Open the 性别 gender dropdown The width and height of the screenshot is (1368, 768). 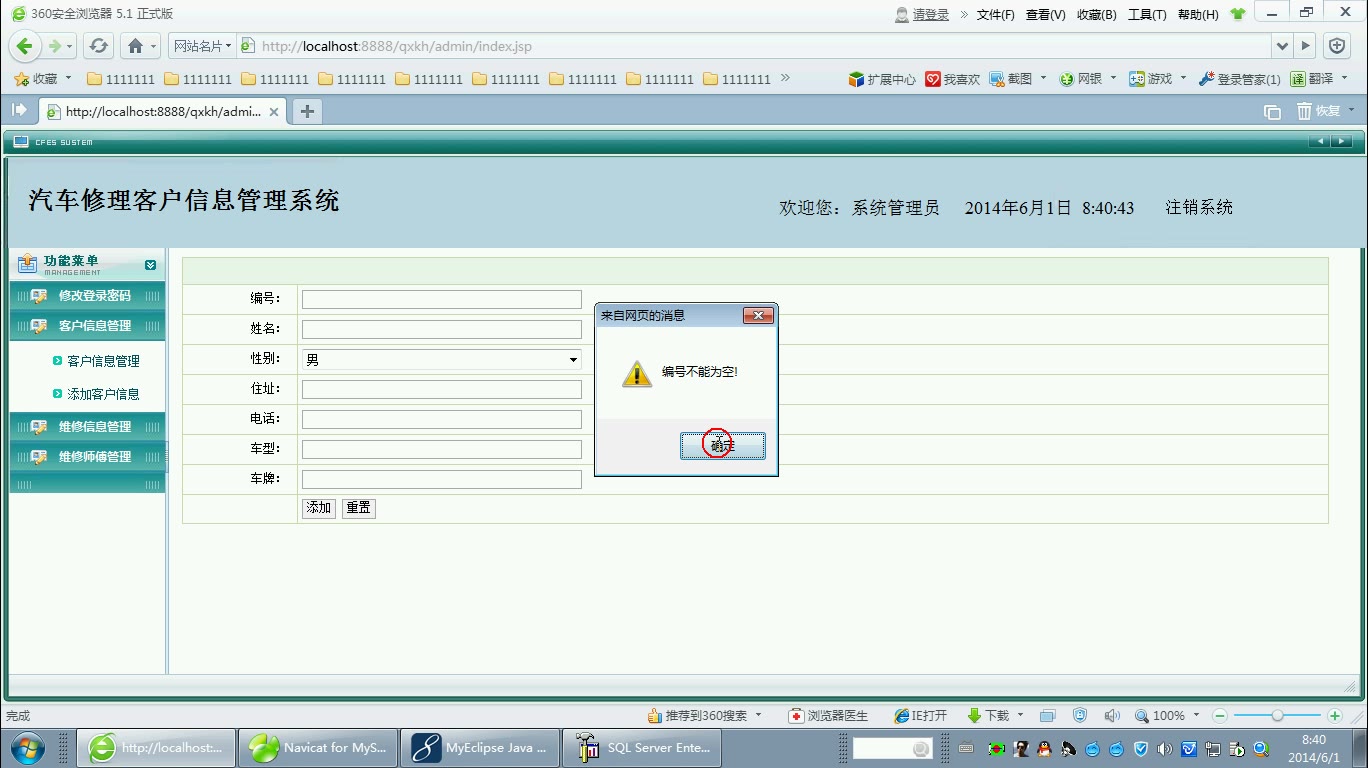click(x=441, y=360)
